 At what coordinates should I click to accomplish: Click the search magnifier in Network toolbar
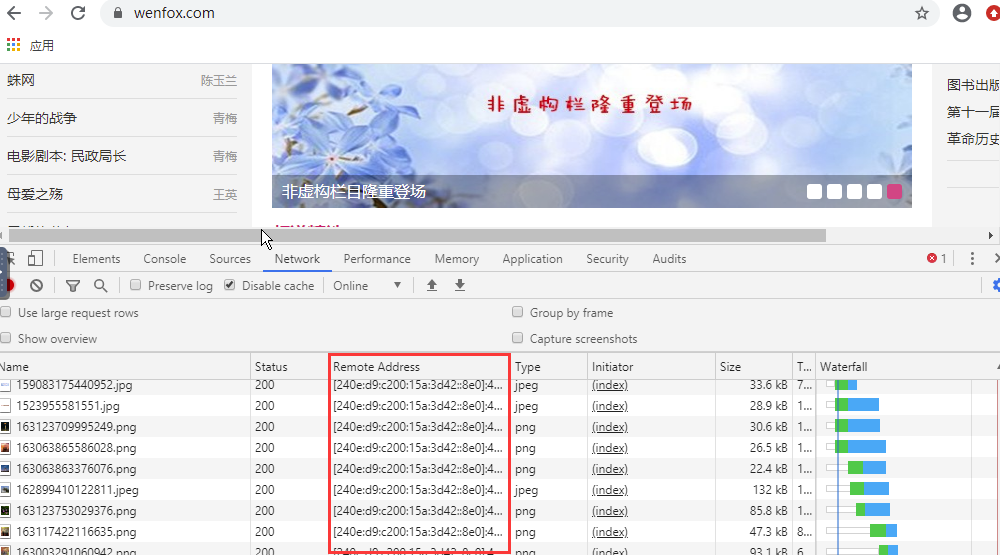[100, 286]
